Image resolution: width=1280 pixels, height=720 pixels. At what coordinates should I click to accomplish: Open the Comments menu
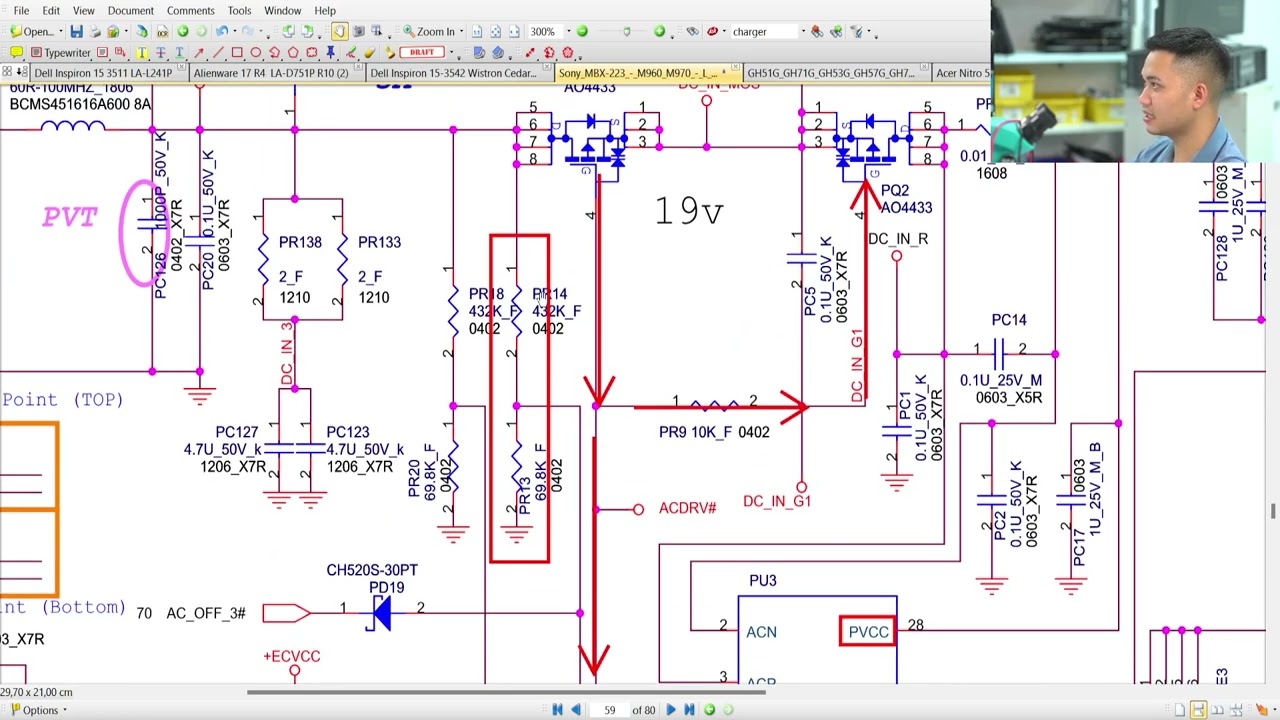coord(191,11)
